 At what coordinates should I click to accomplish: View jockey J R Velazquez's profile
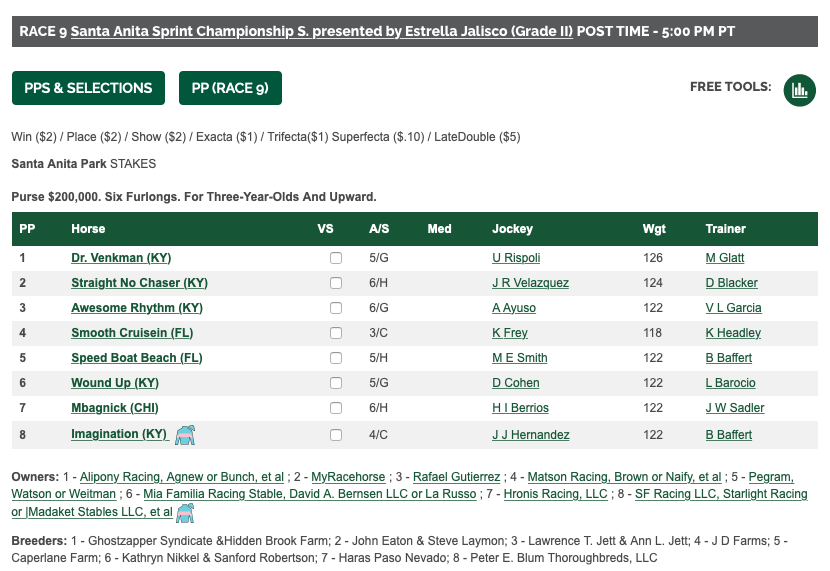click(x=530, y=283)
